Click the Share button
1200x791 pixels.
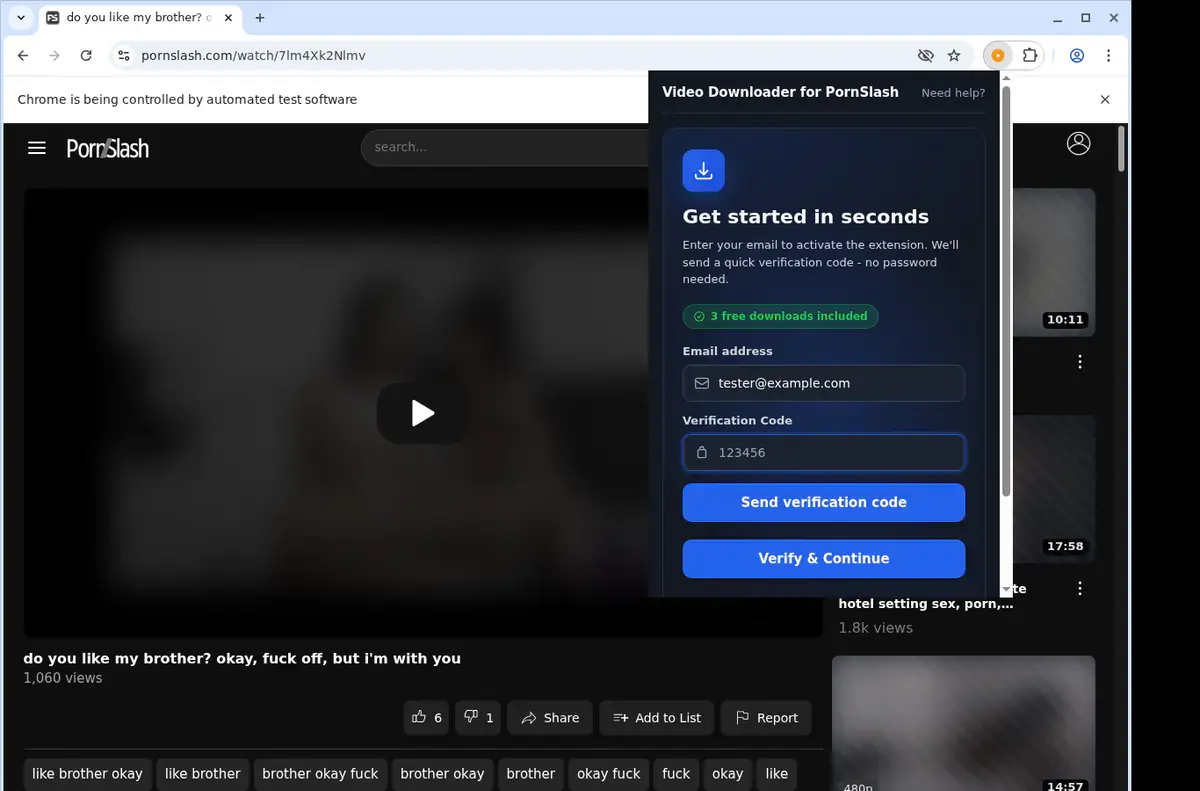point(550,717)
